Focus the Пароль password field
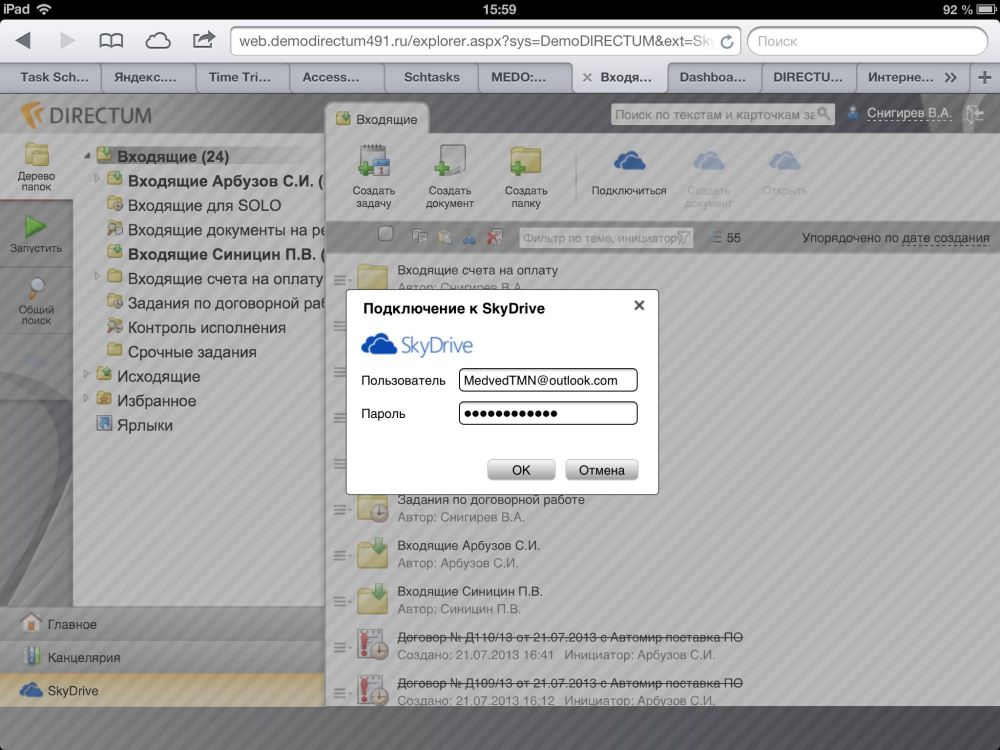This screenshot has width=1000, height=750. point(548,413)
